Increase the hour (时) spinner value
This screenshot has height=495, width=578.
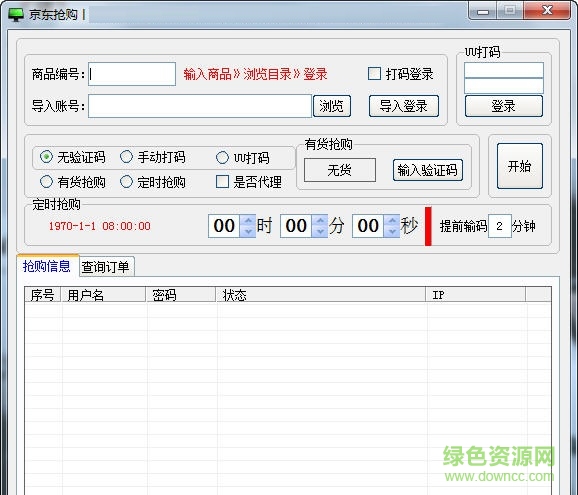coord(248,220)
